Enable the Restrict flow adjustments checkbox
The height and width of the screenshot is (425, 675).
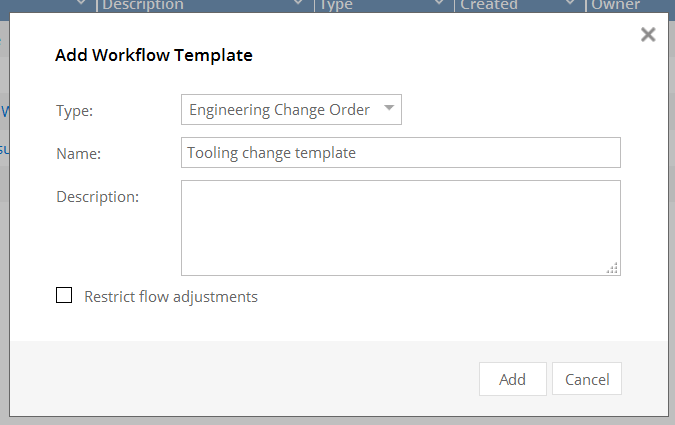pyautogui.click(x=65, y=295)
